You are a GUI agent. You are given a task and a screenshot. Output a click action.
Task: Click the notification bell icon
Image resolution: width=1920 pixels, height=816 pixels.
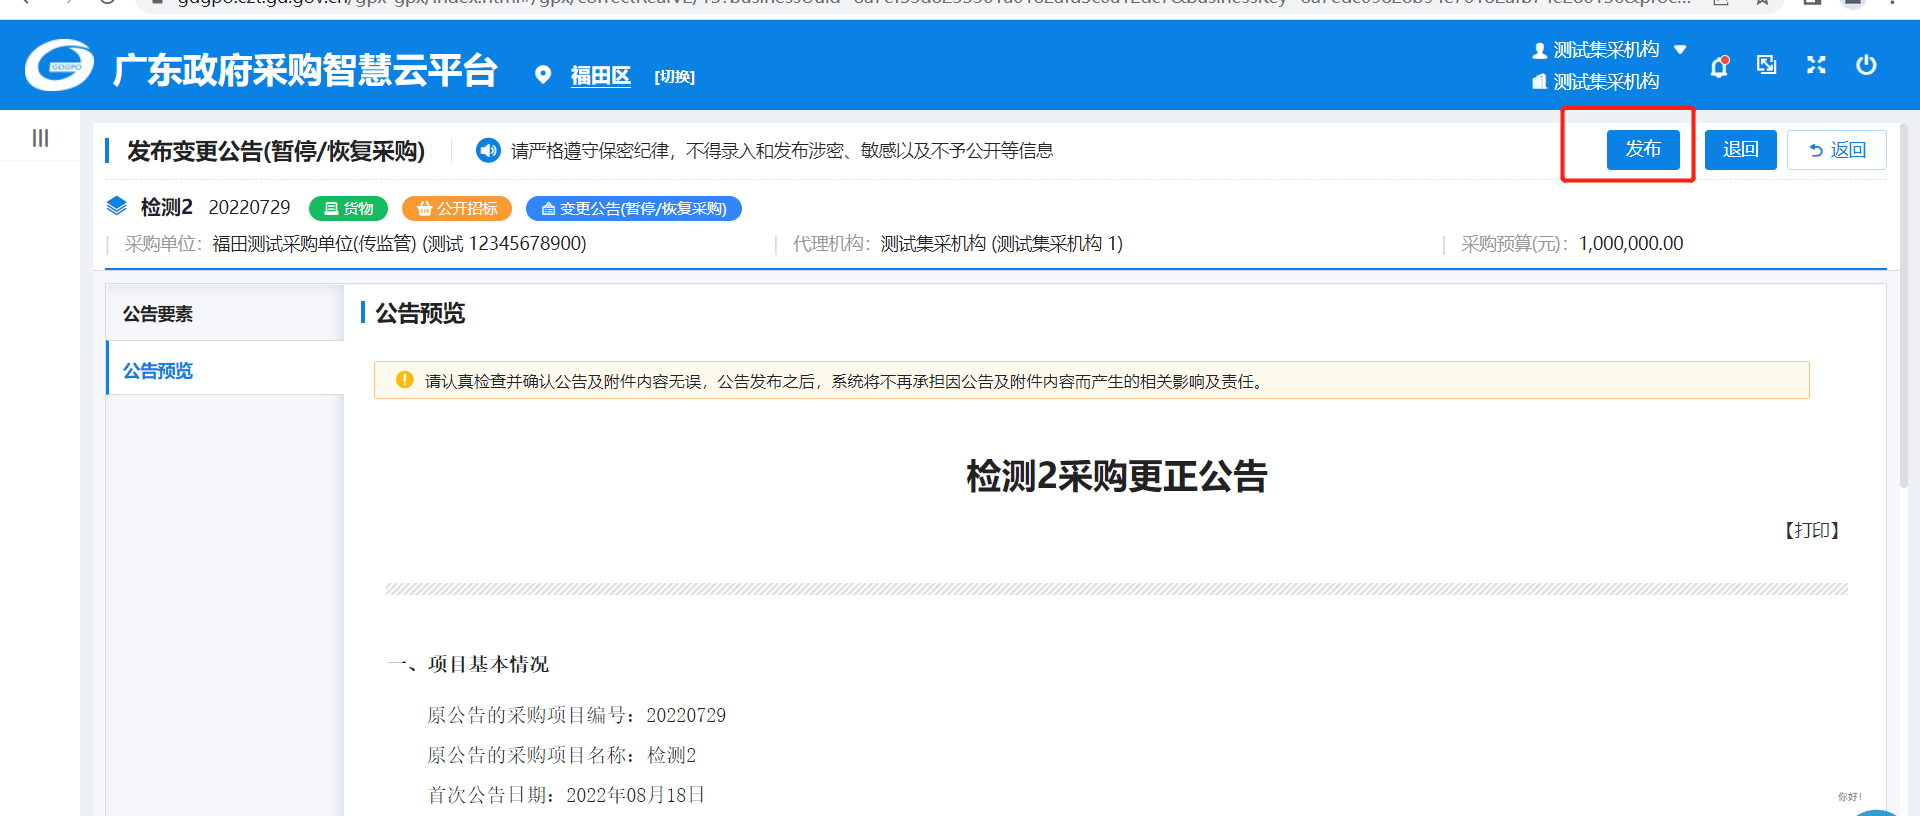(x=1719, y=67)
